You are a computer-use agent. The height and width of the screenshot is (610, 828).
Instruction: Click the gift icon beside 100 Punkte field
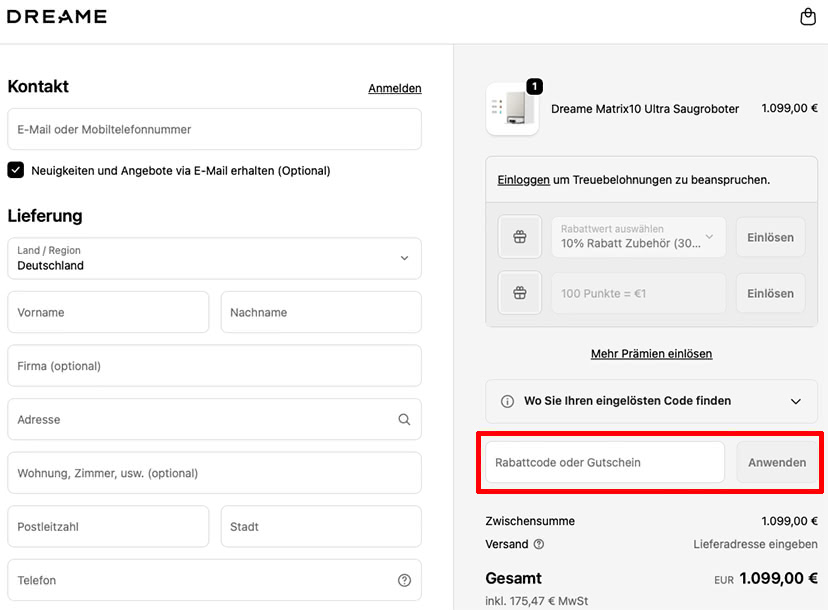pyautogui.click(x=519, y=293)
